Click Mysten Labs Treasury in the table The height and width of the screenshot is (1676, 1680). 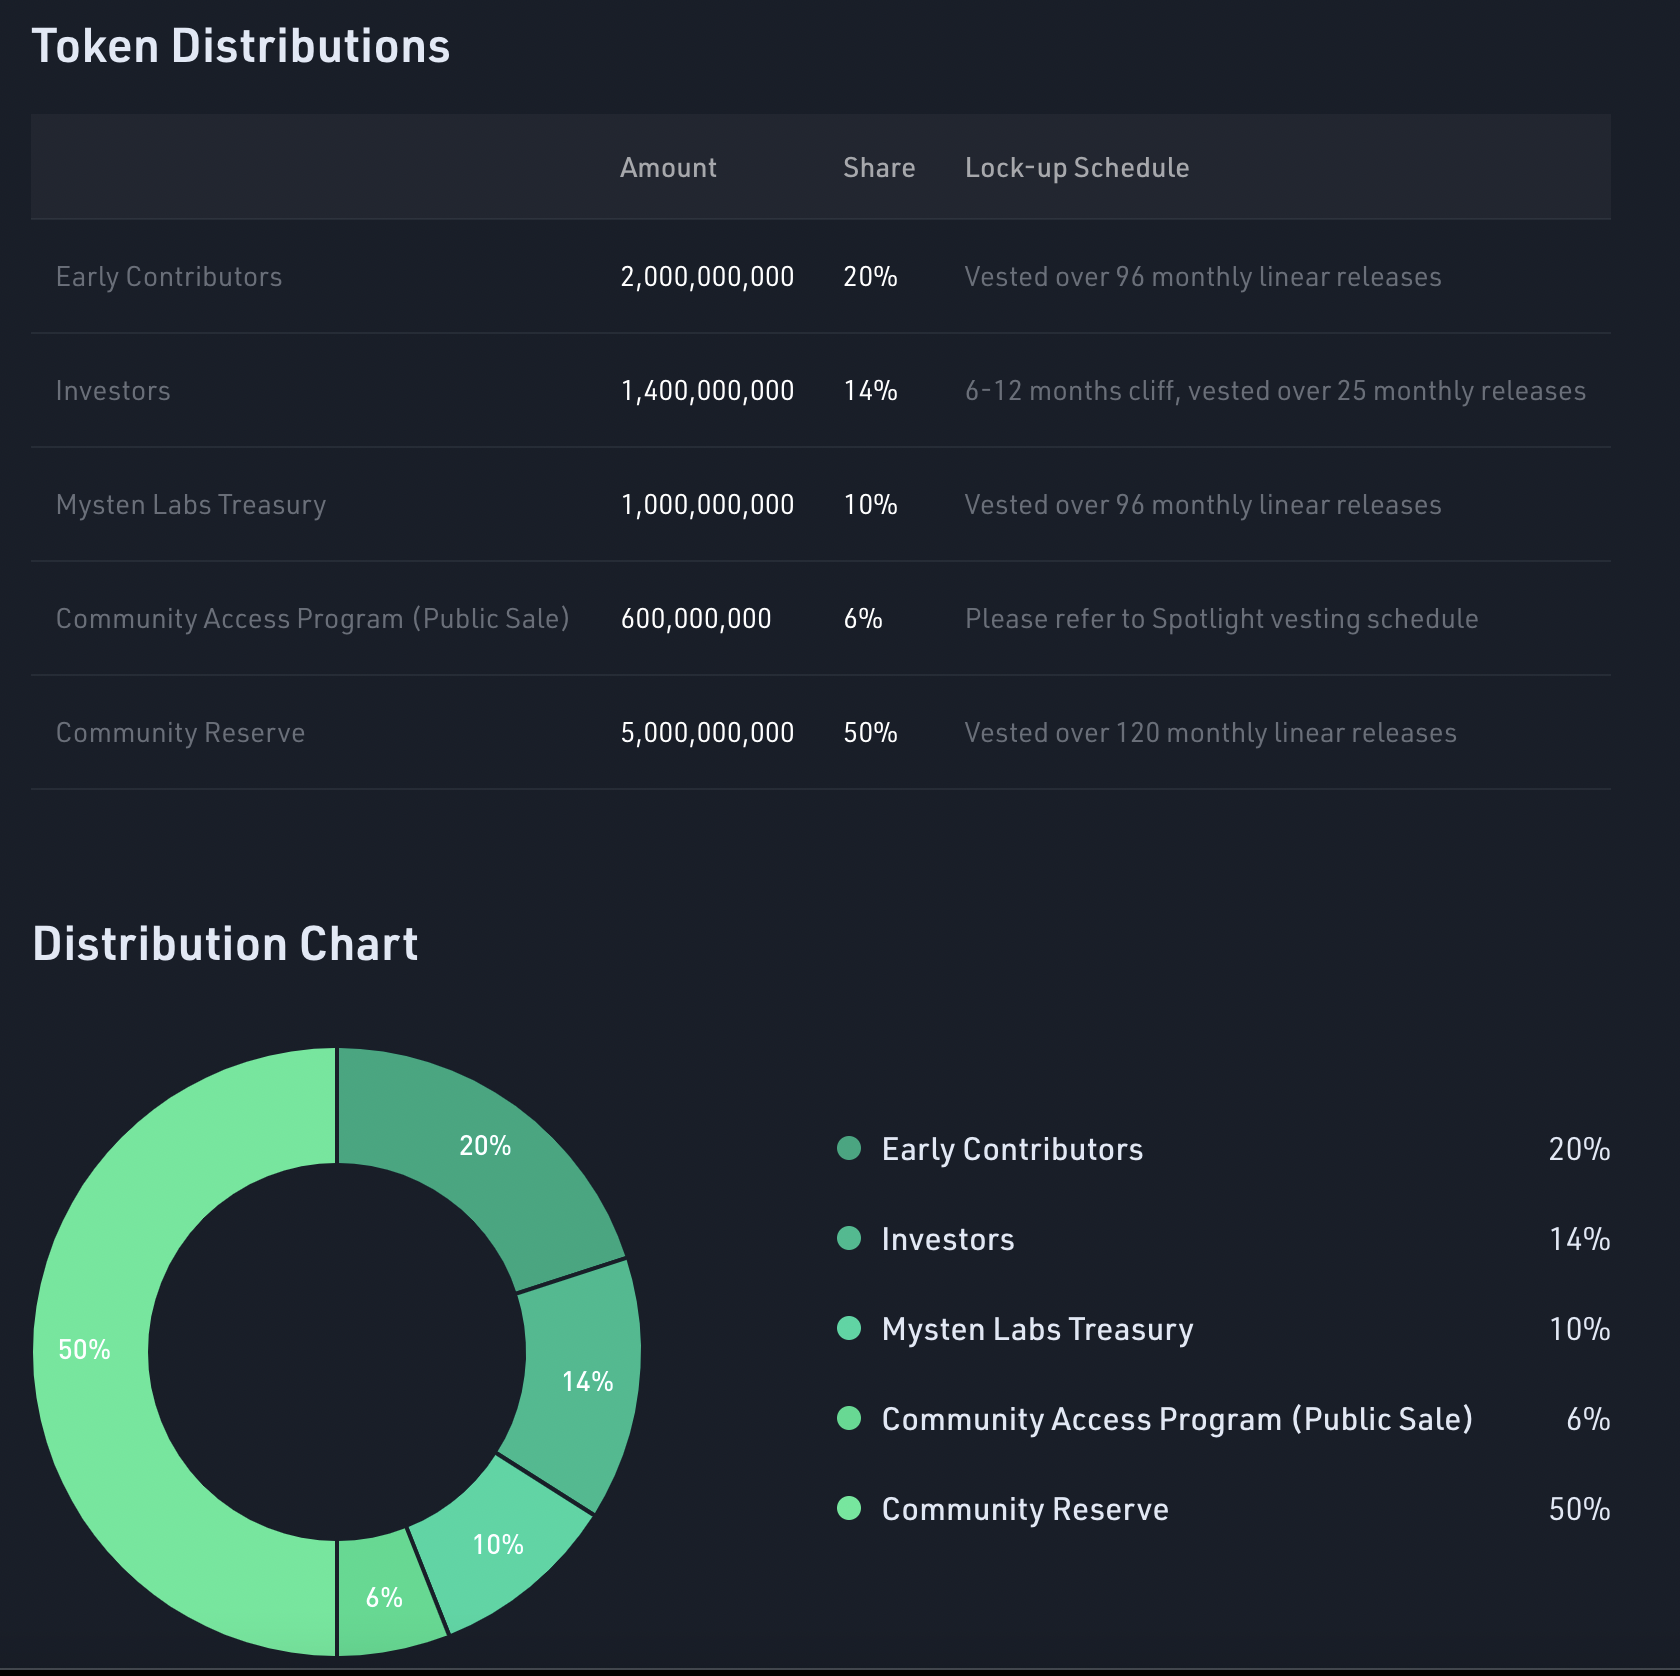(x=191, y=505)
